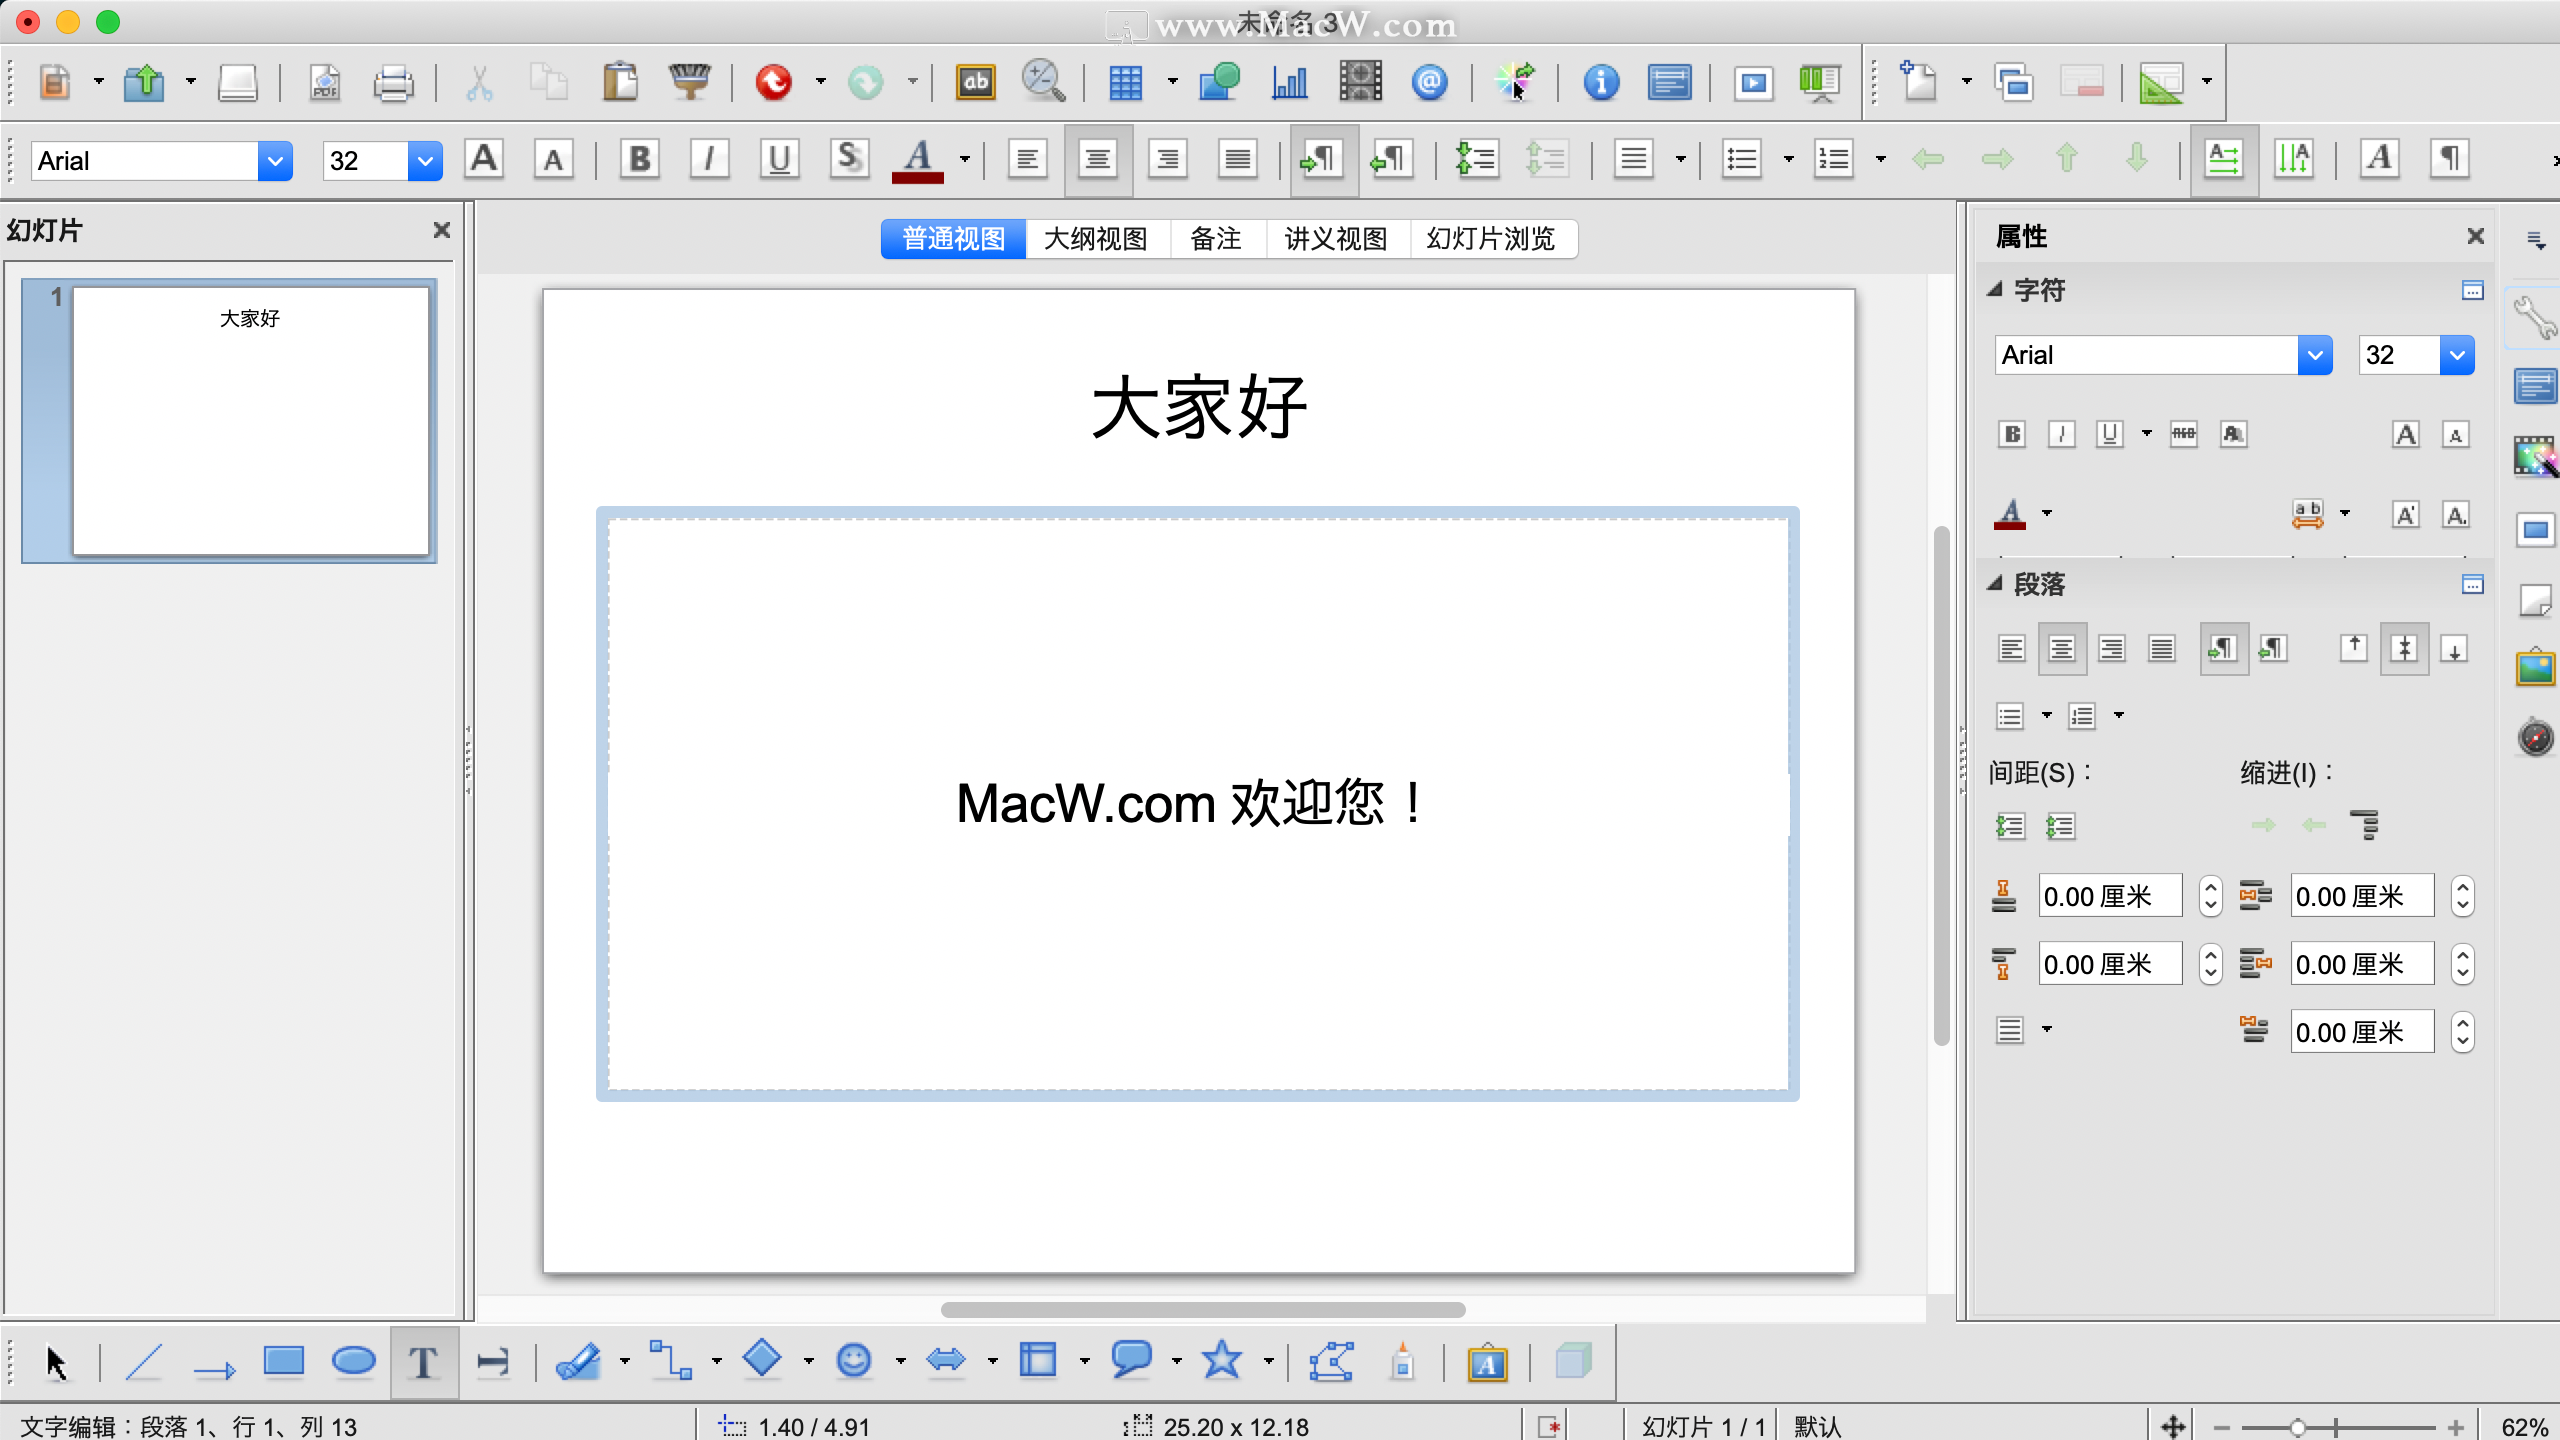Click properties font color A swatch
Screen dimensions: 2560x1440
(x=2011, y=514)
